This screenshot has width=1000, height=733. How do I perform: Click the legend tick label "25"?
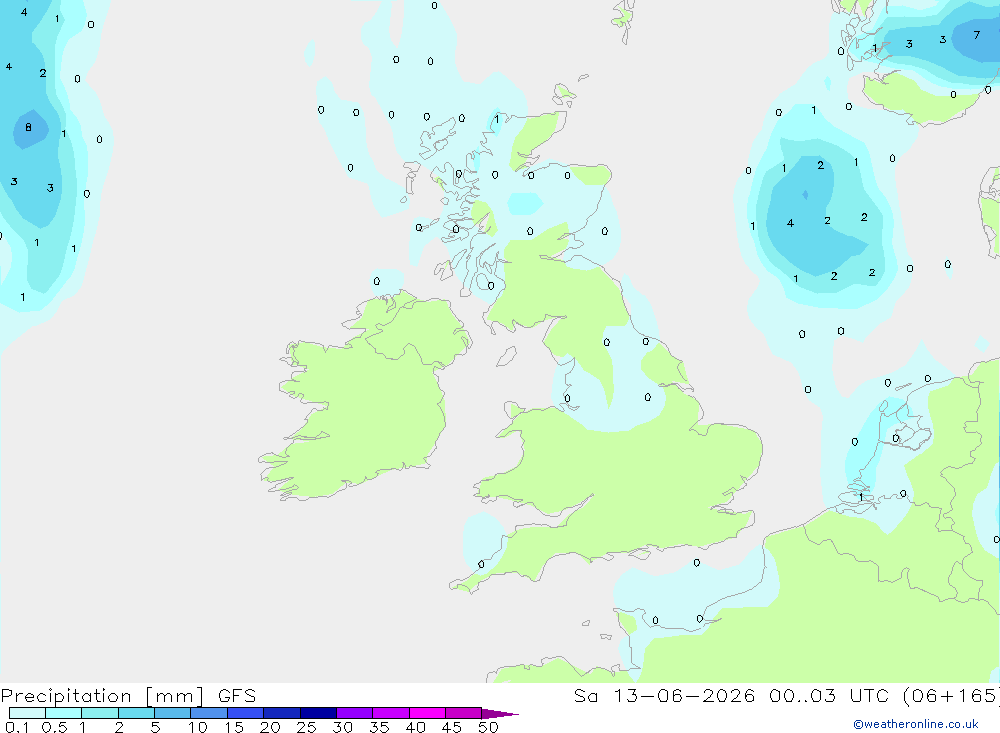click(x=306, y=727)
